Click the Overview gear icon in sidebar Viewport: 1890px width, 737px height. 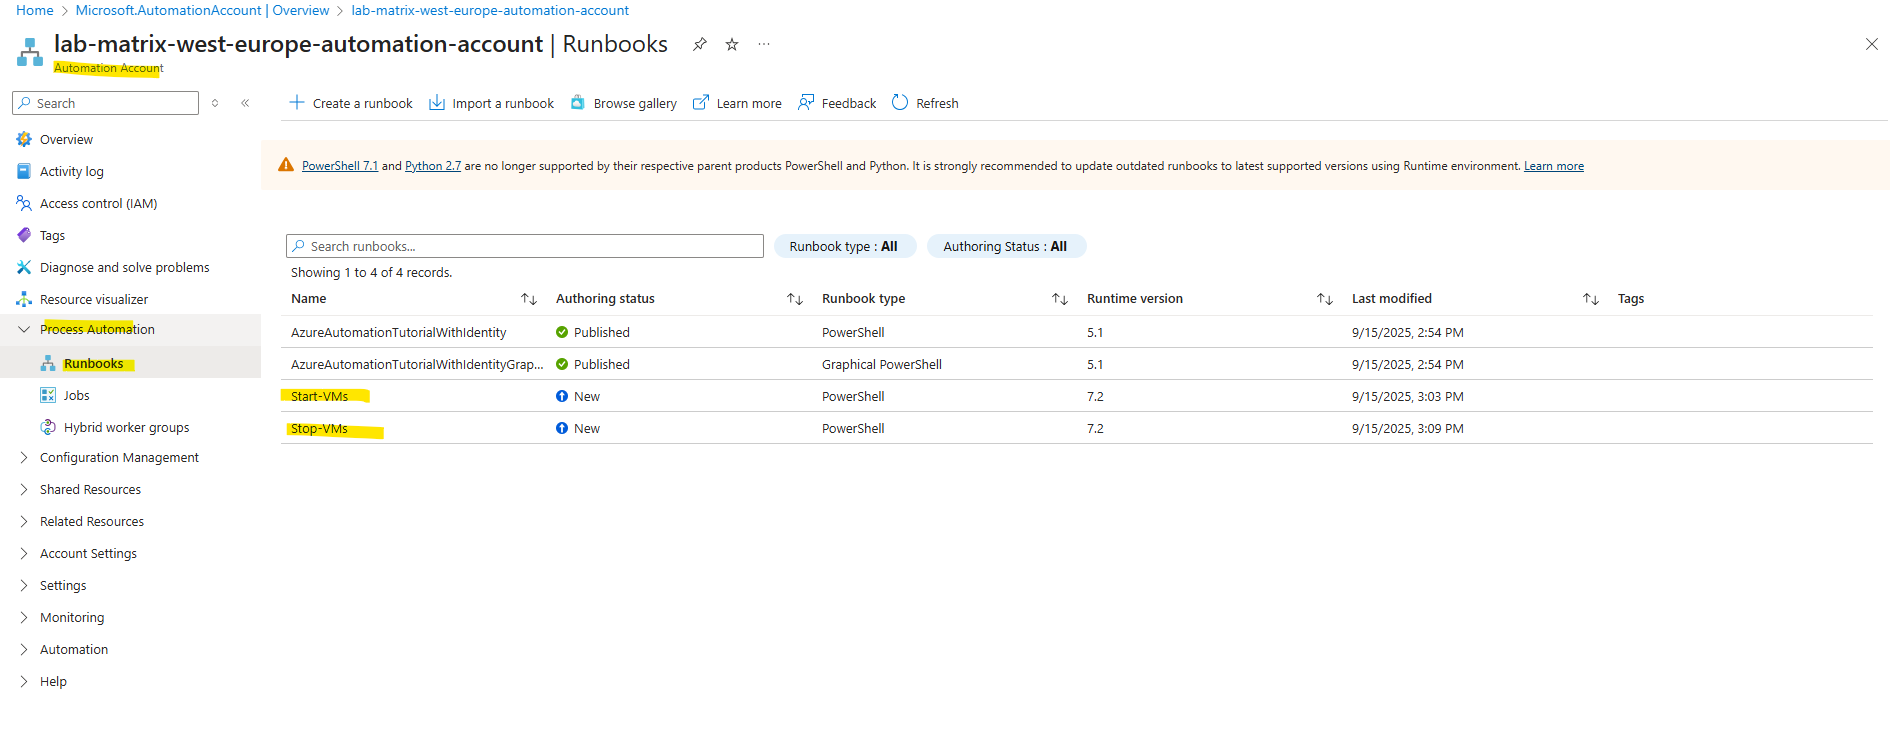pyautogui.click(x=24, y=139)
